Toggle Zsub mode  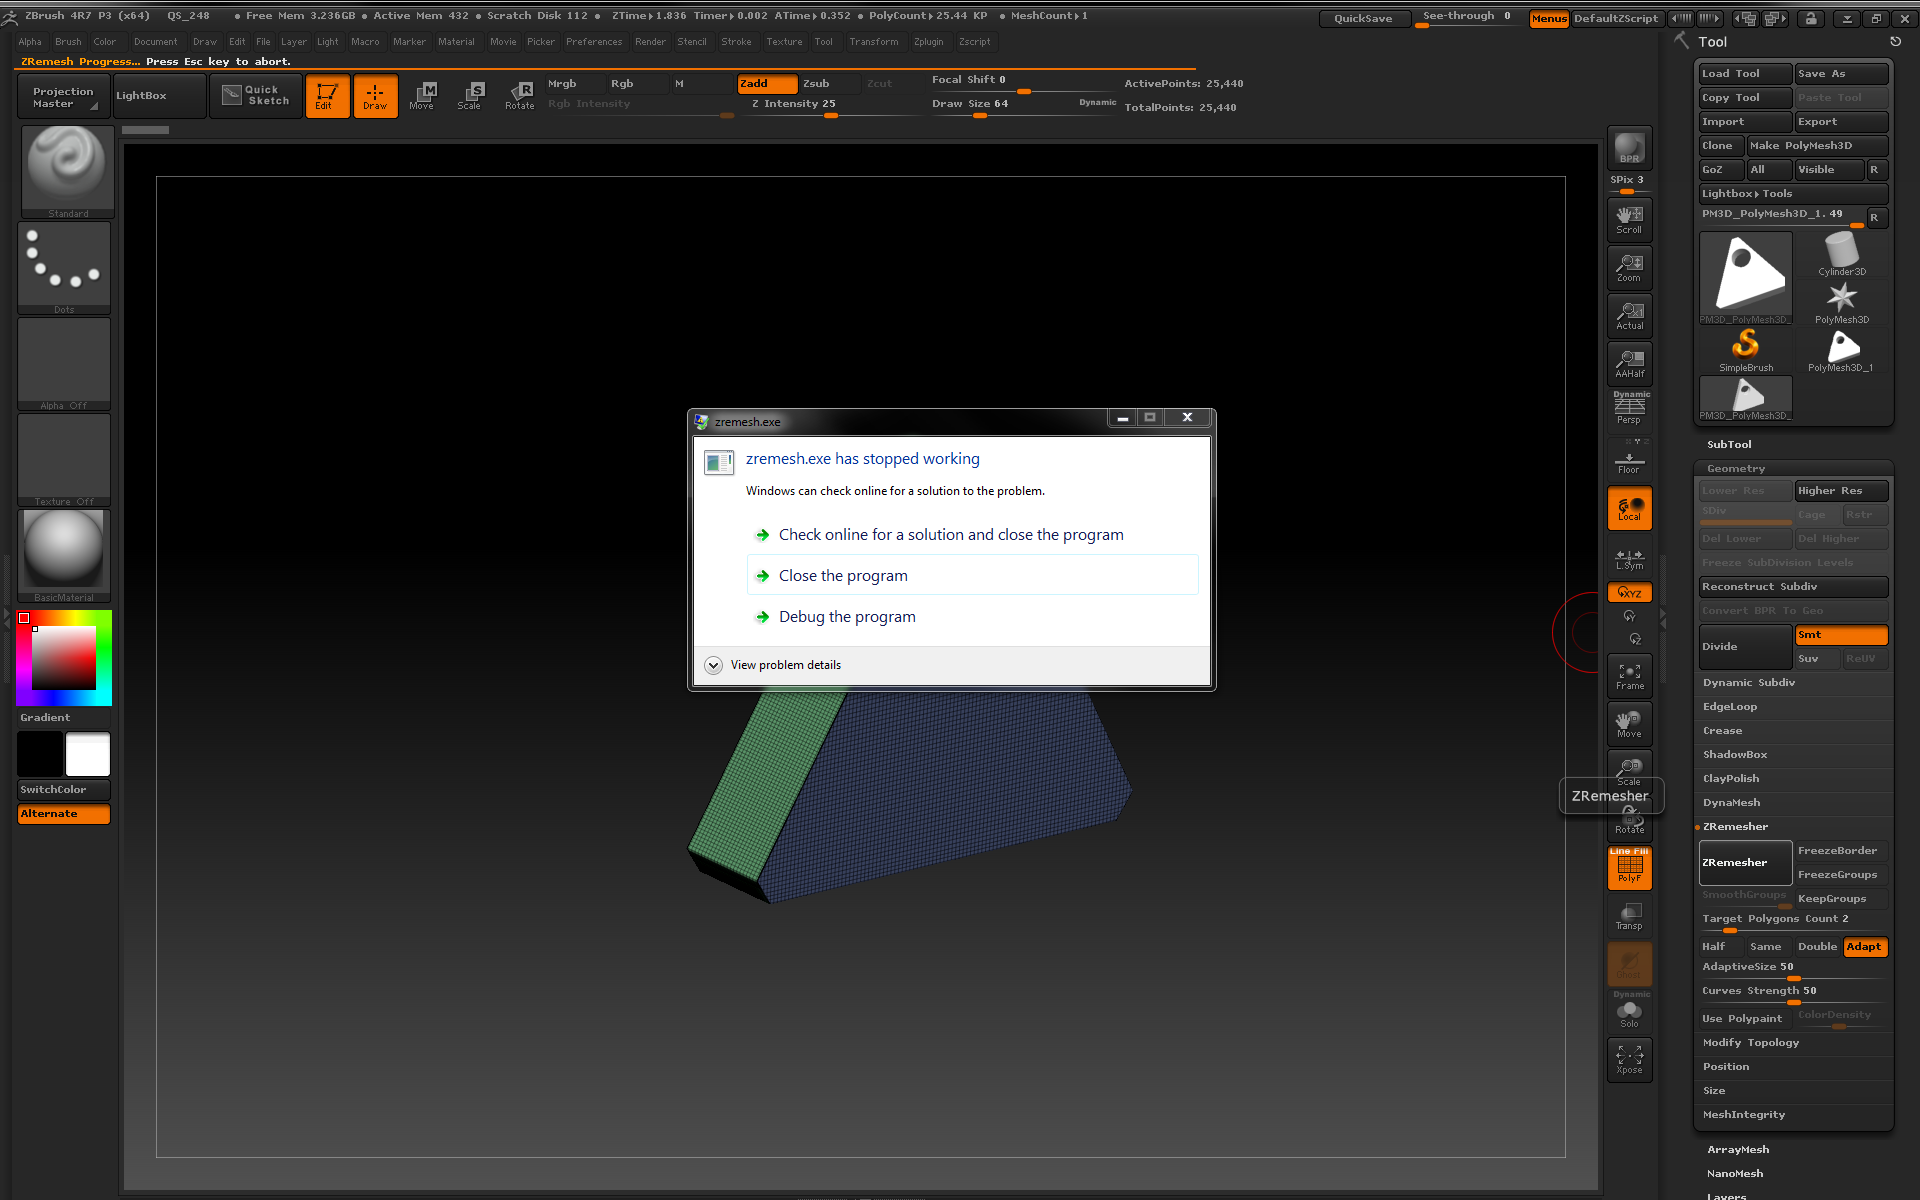pyautogui.click(x=829, y=84)
